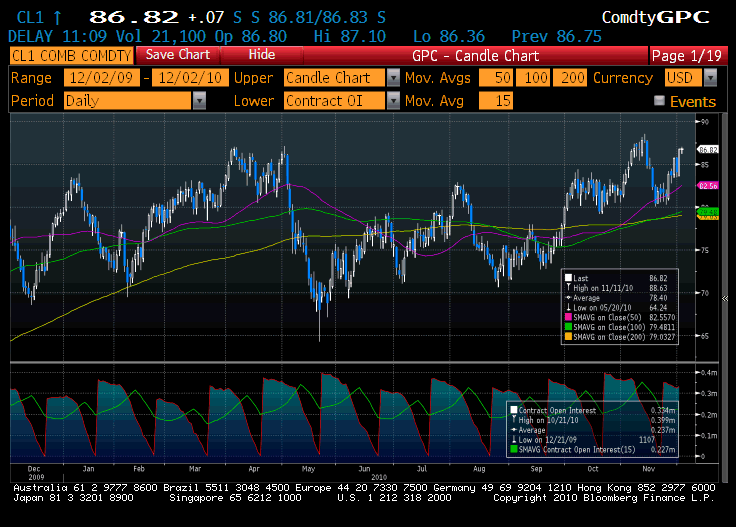Click the 200 moving average field
The height and width of the screenshot is (527, 736).
point(573,78)
